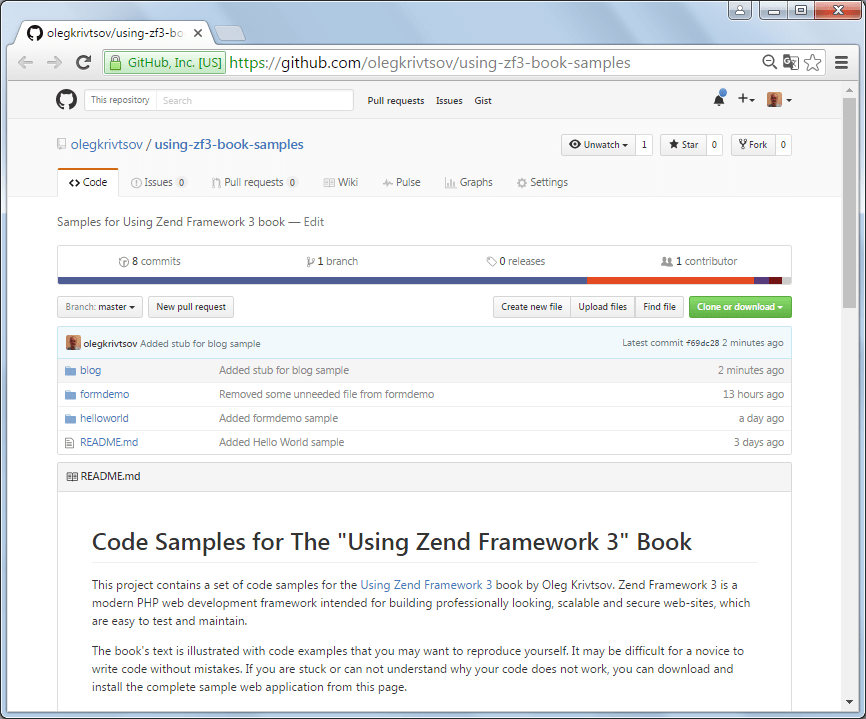Screen dimensions: 866x719
Task: Open notifications via the bell icon
Action: pos(717,100)
